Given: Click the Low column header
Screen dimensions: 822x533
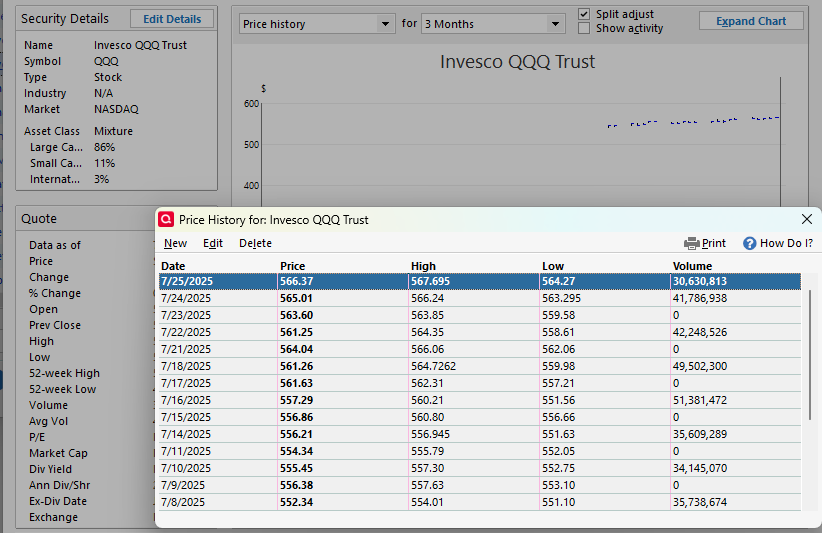Looking at the screenshot, I should point(553,266).
